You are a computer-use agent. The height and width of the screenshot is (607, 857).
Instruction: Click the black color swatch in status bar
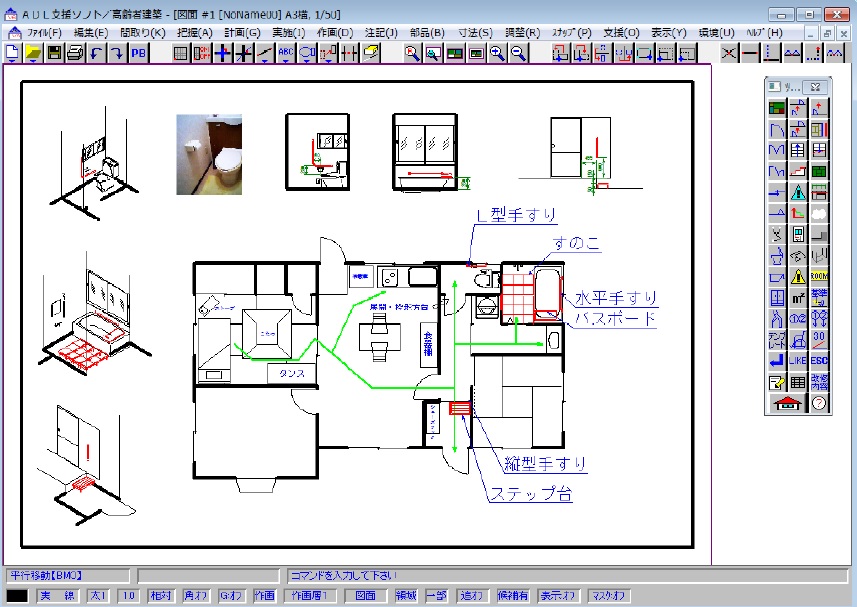(18, 596)
